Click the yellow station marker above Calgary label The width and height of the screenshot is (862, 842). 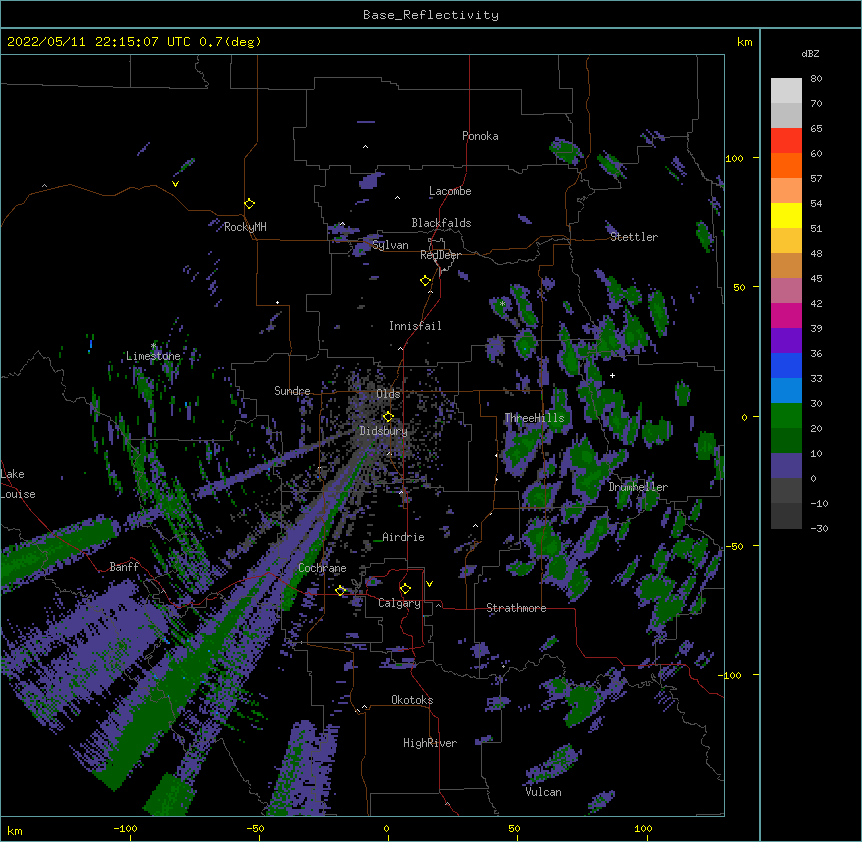[405, 589]
